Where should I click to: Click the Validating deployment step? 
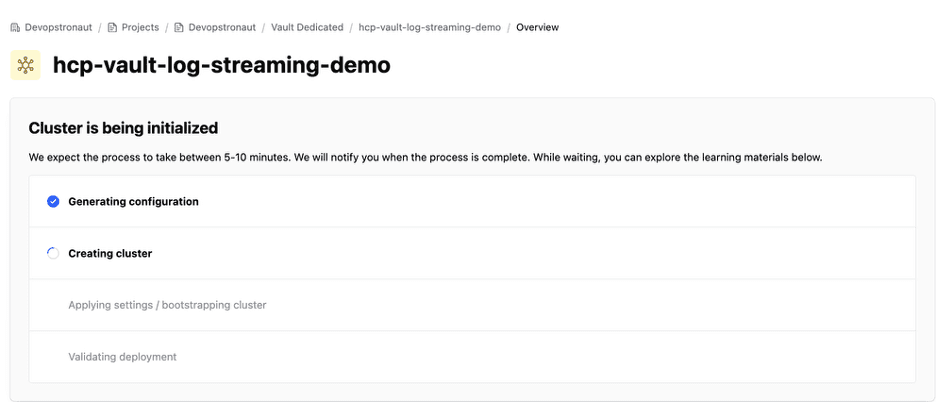click(x=122, y=356)
